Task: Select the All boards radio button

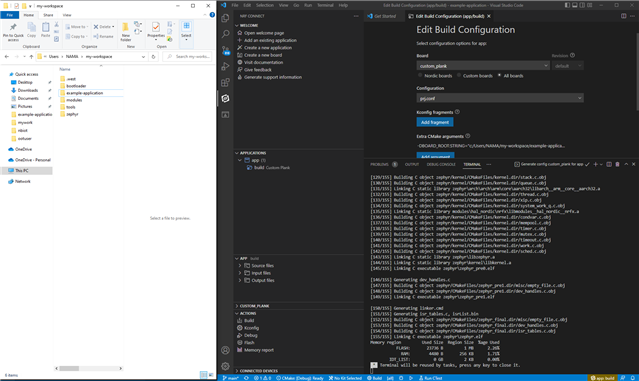Action: [500, 75]
